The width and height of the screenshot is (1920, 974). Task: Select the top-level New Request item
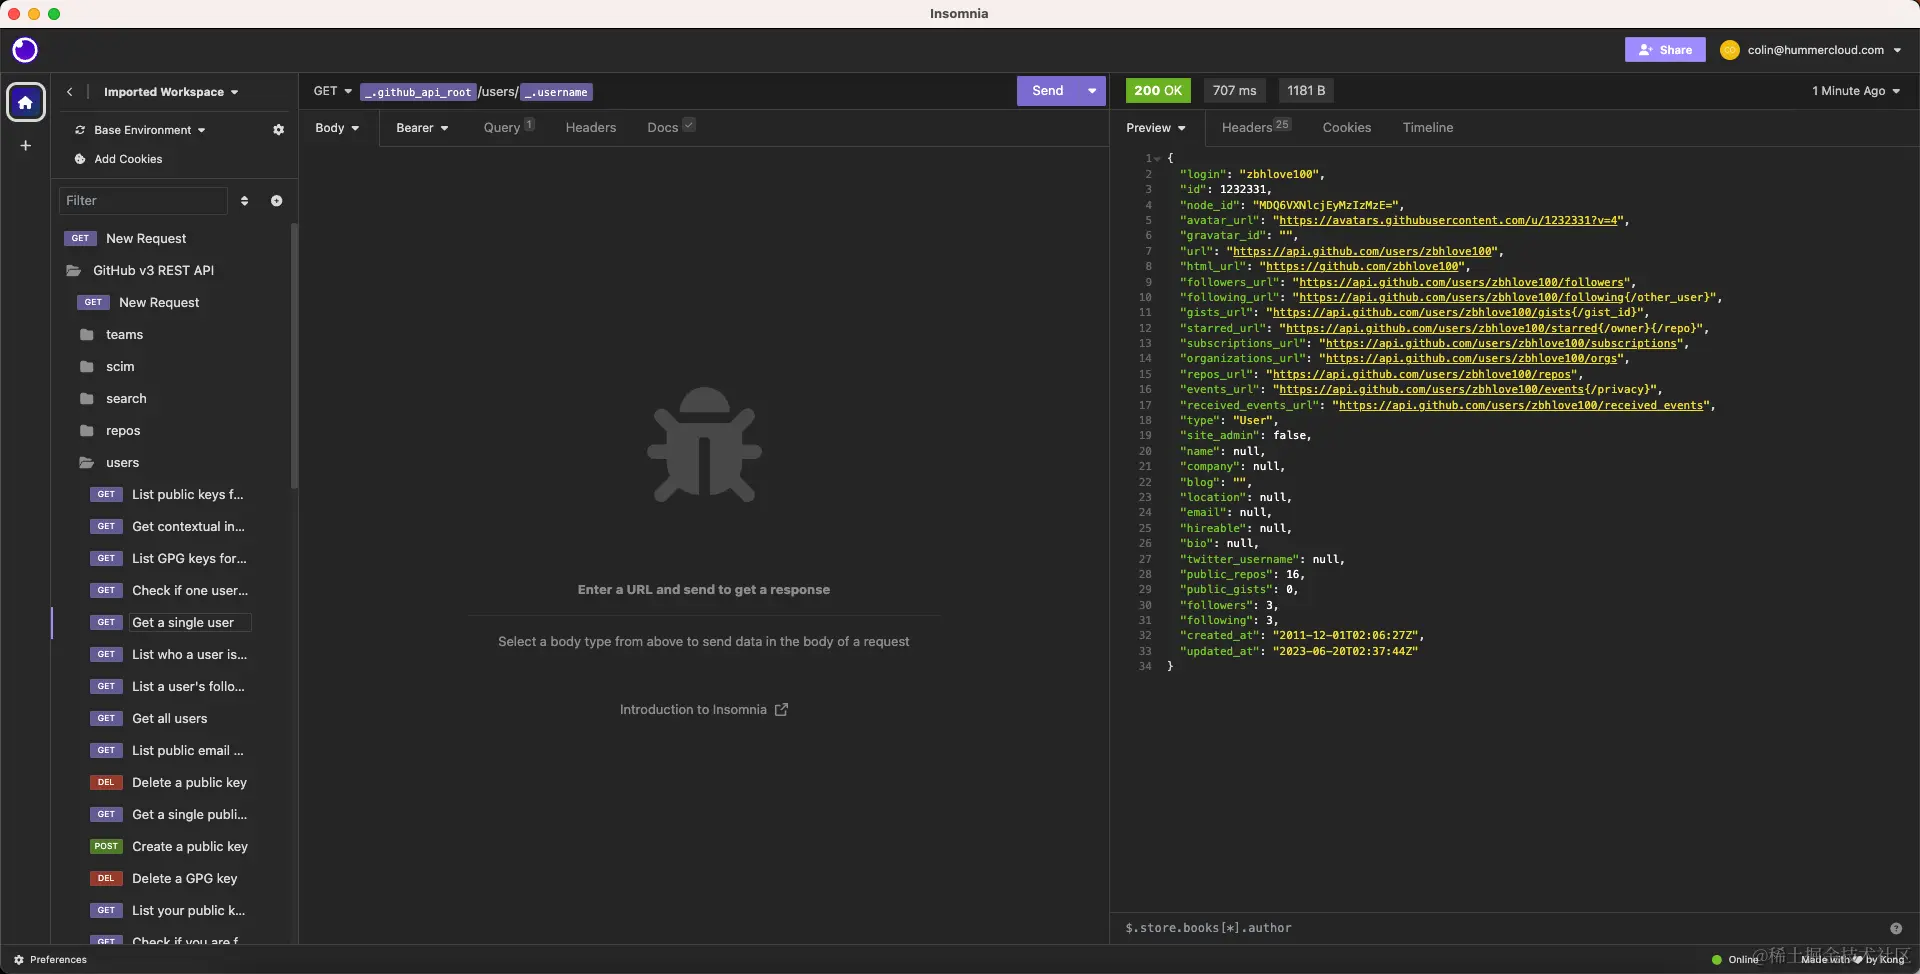coord(146,239)
